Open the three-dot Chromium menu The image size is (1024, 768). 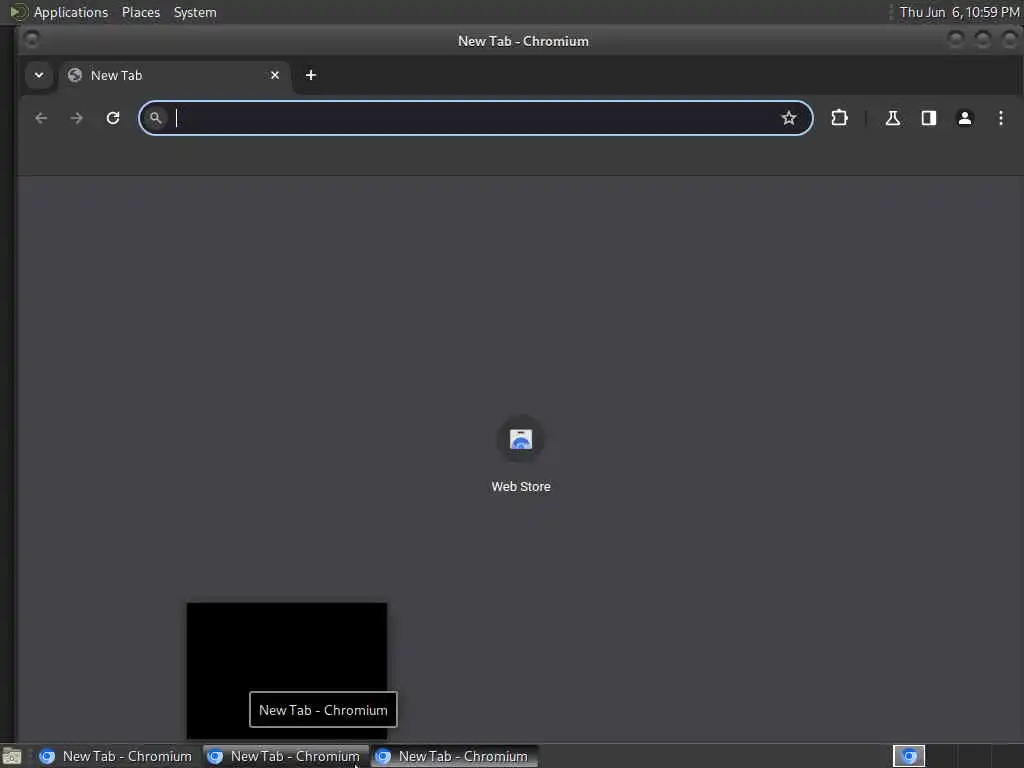pyautogui.click(x=1000, y=118)
